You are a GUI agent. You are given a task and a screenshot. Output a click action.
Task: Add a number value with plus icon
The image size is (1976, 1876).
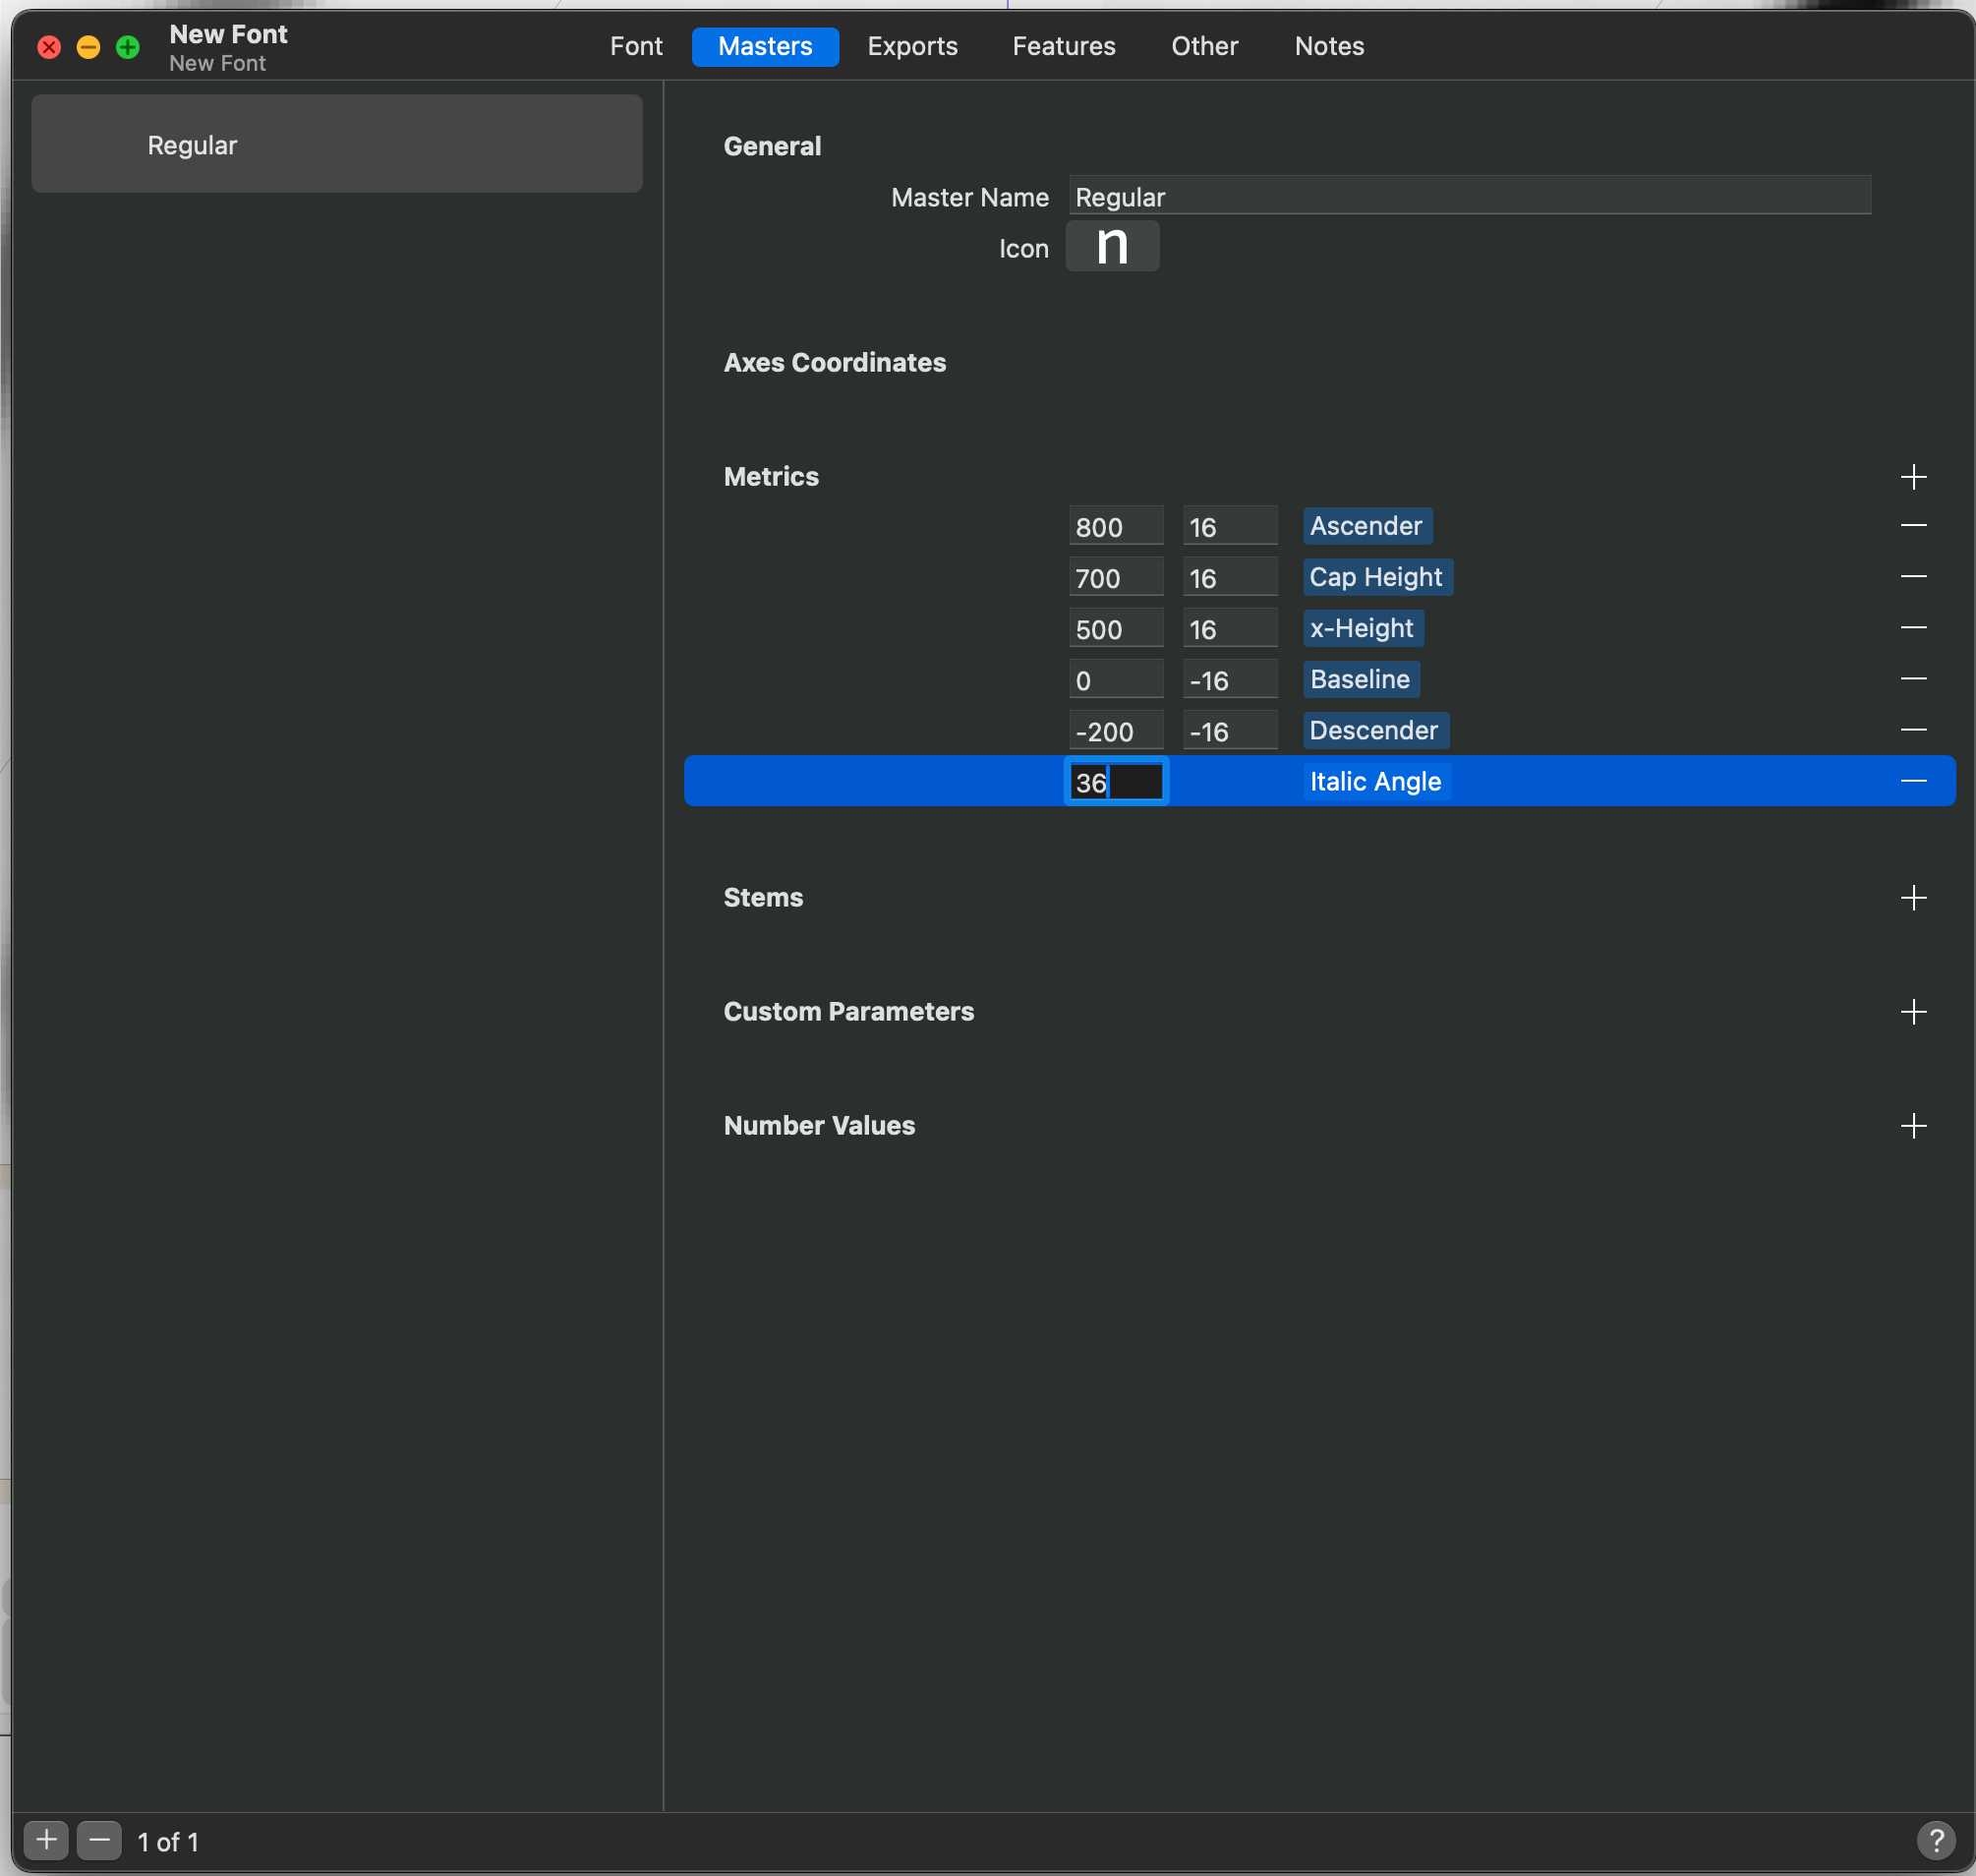(x=1913, y=1126)
